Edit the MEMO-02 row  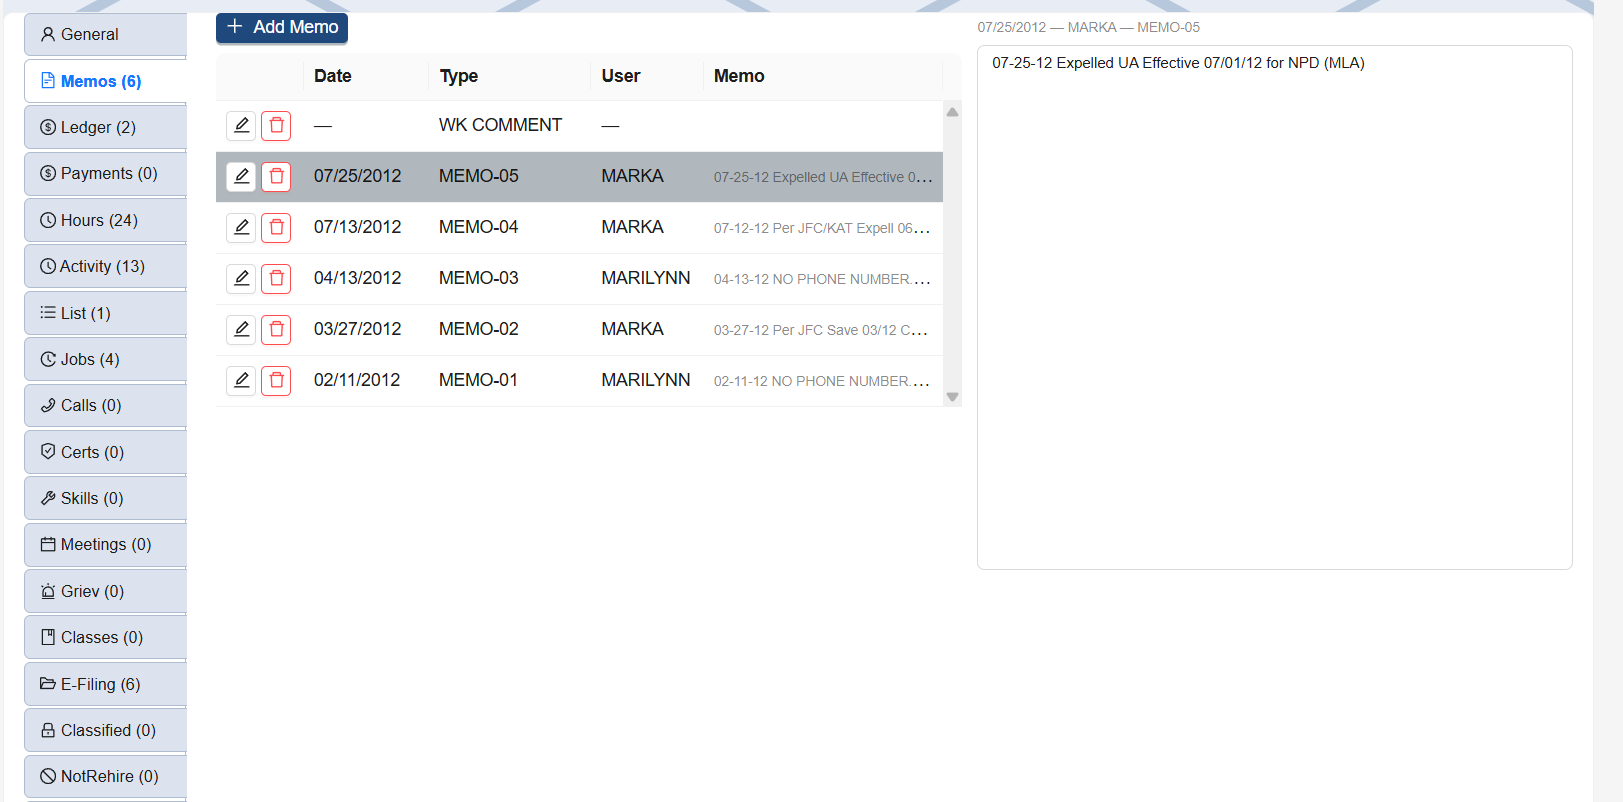click(x=241, y=330)
